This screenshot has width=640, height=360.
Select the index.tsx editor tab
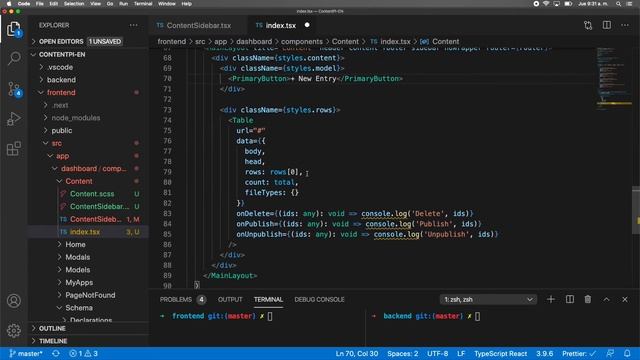[281, 25]
